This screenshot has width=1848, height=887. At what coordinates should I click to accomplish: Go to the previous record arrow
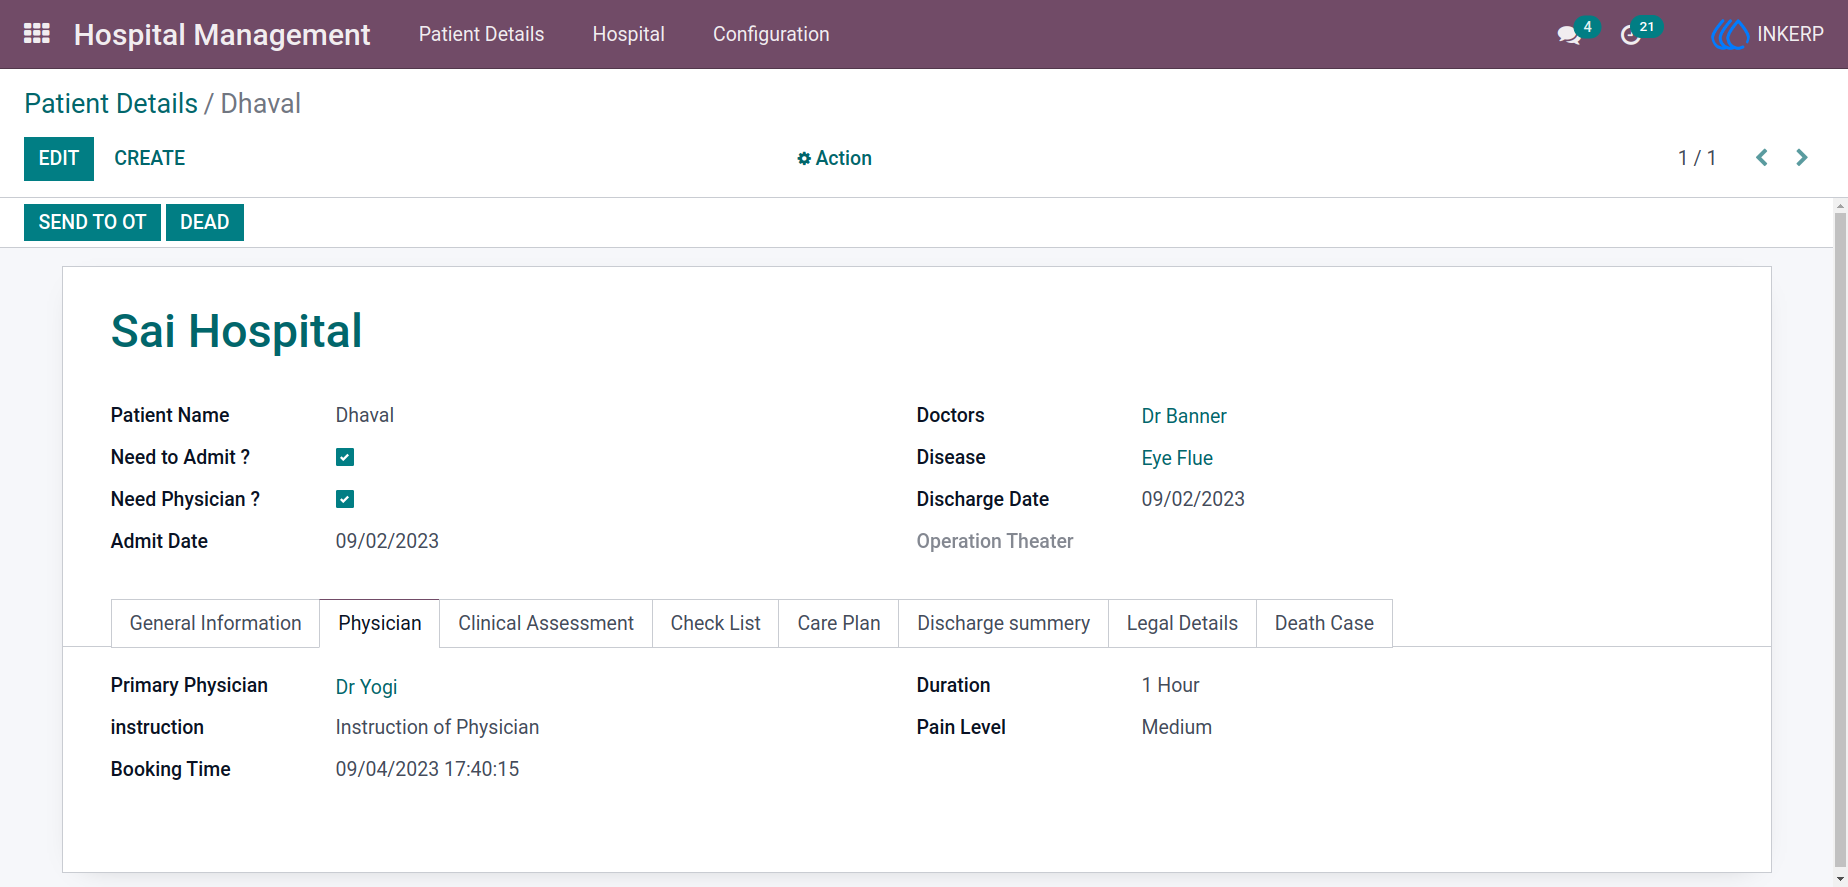1762,158
